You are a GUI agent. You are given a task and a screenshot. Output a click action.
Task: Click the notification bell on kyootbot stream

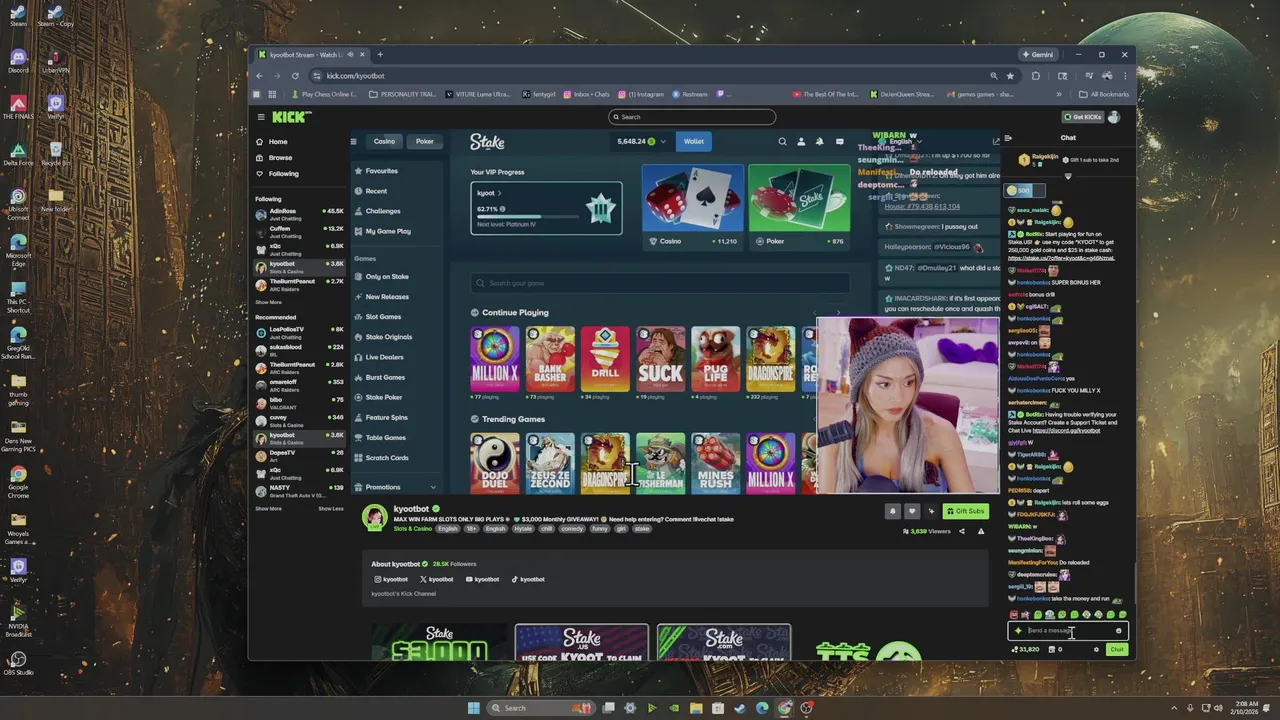click(x=892, y=511)
